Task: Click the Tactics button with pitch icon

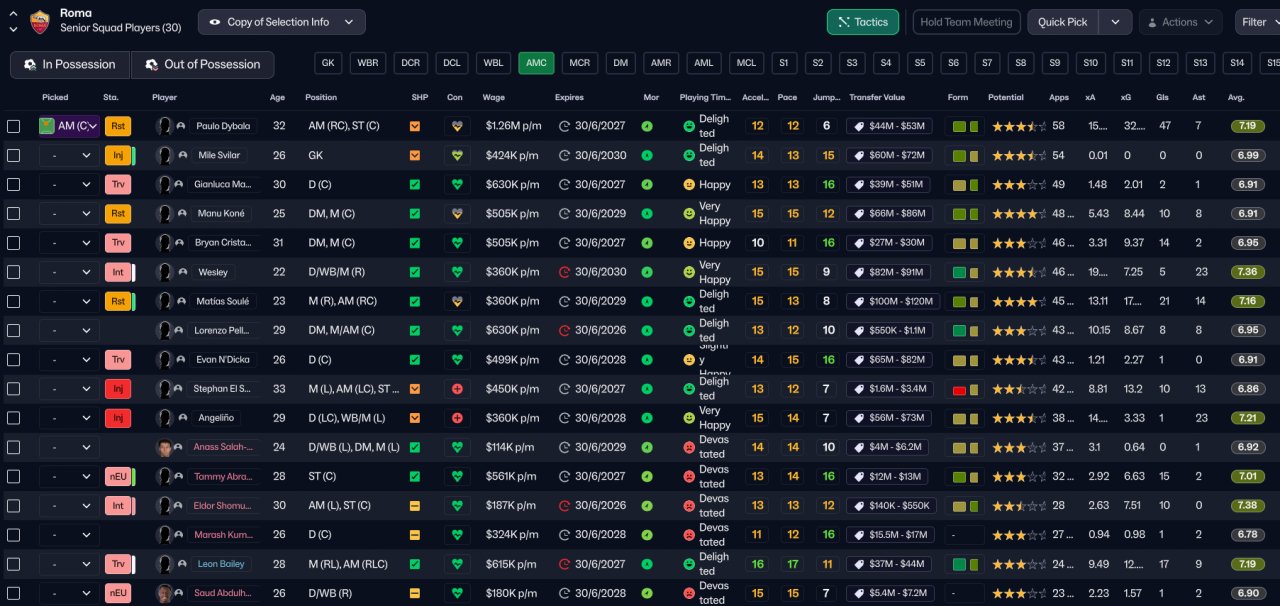Action: (x=862, y=22)
